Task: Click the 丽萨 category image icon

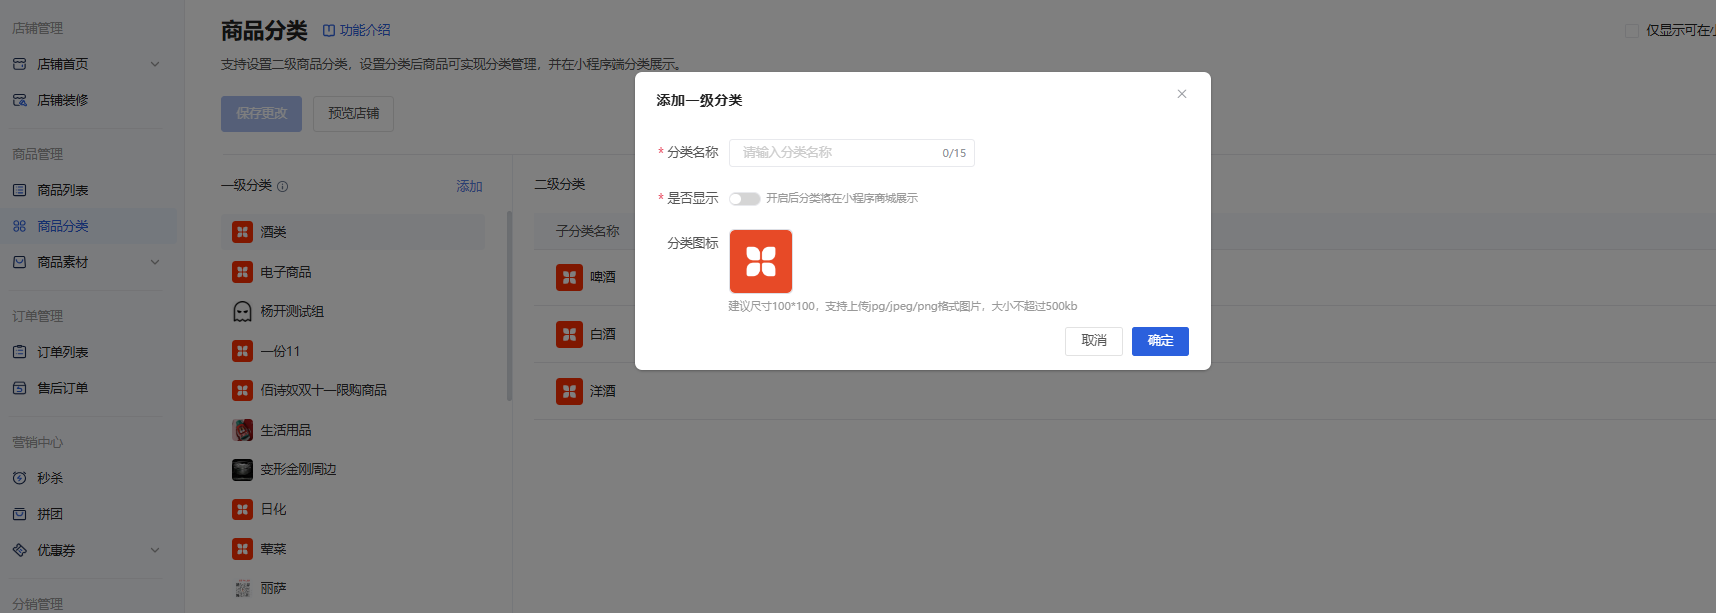Action: 242,588
